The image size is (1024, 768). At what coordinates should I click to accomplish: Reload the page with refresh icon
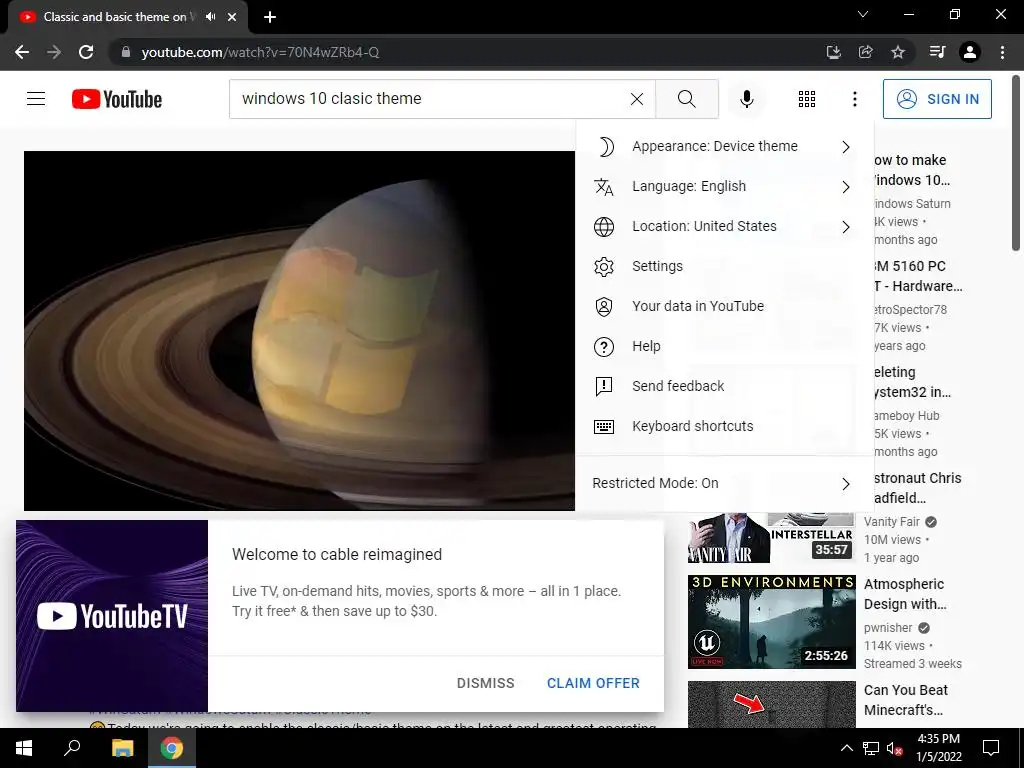pyautogui.click(x=86, y=52)
